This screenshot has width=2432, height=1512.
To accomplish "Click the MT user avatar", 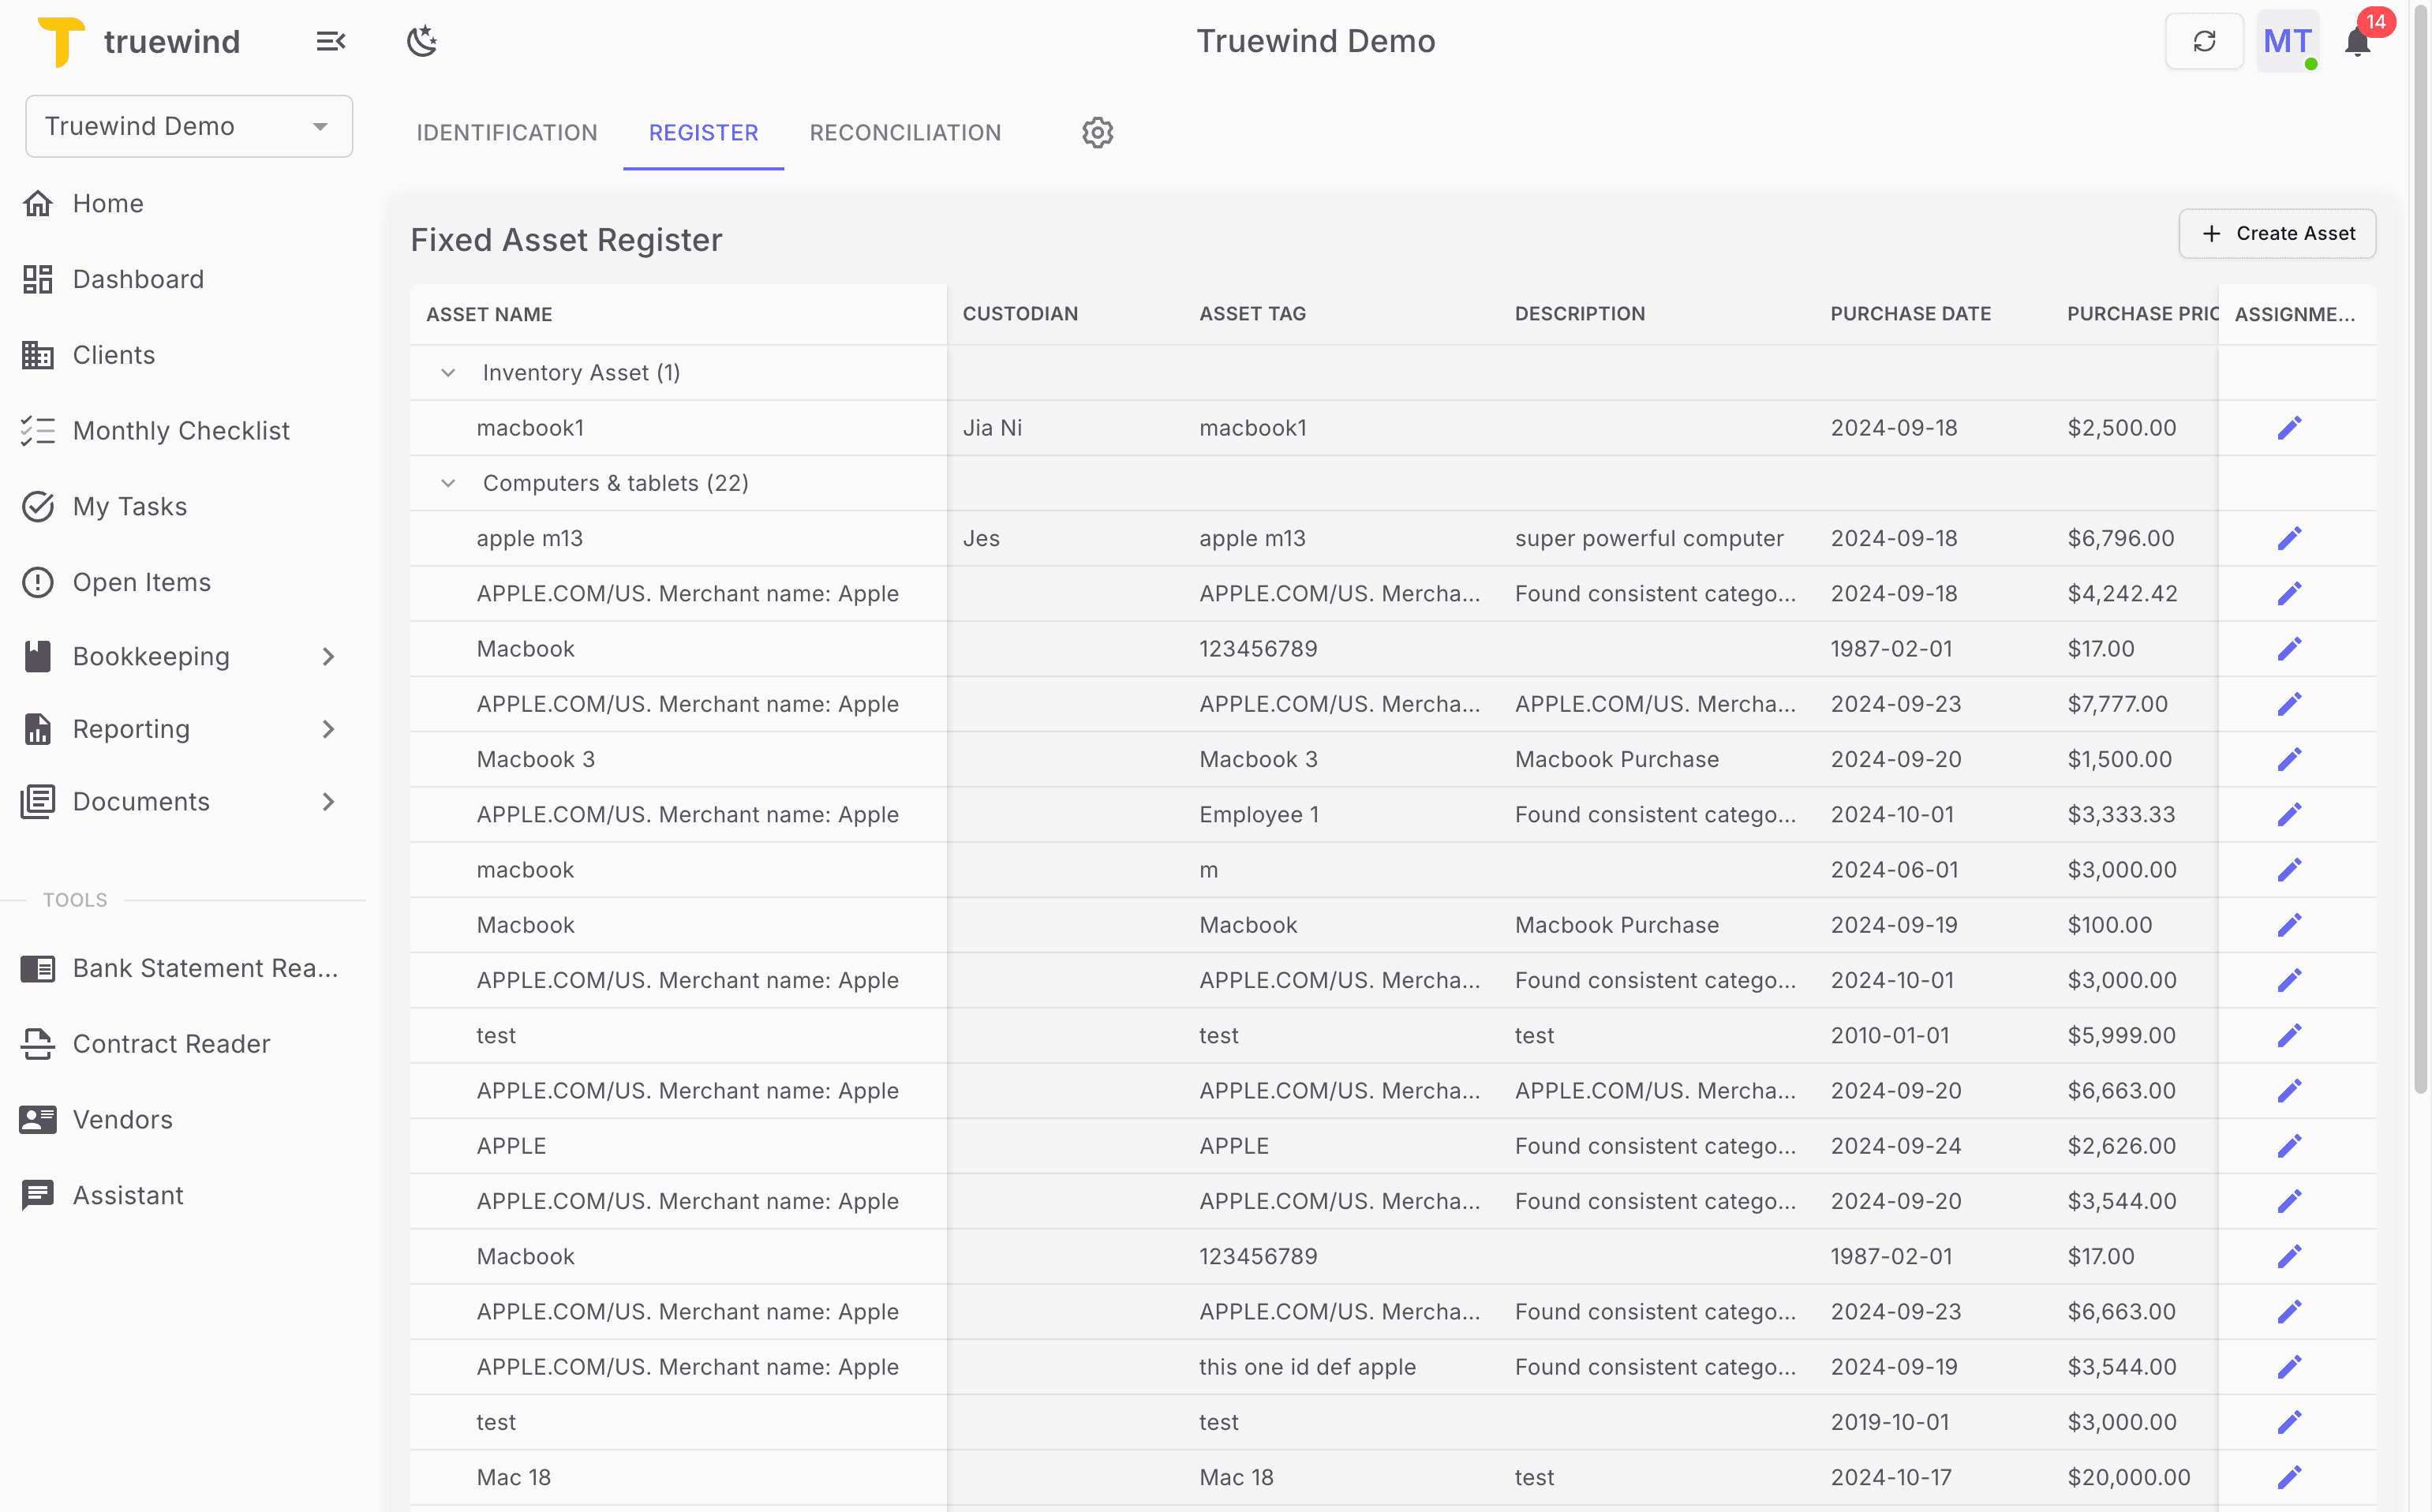I will [2288, 41].
